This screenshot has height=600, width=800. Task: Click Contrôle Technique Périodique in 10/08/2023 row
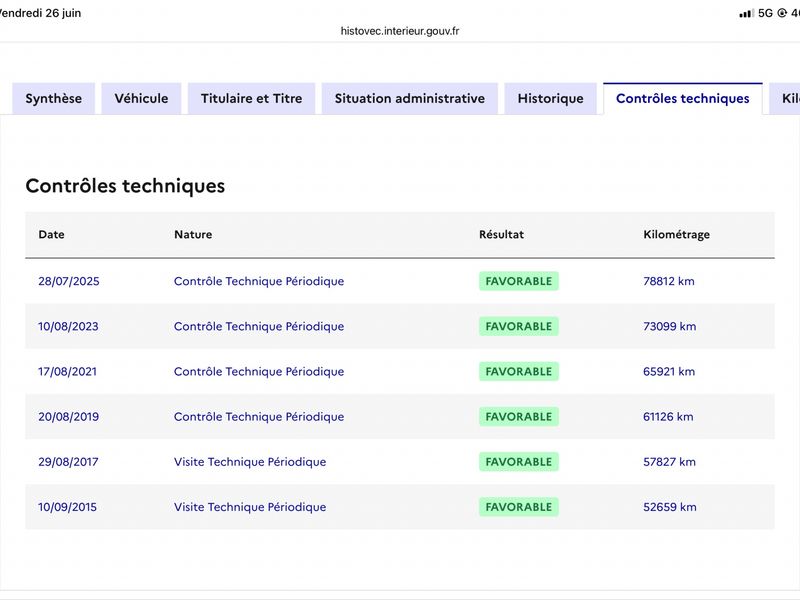(x=259, y=327)
